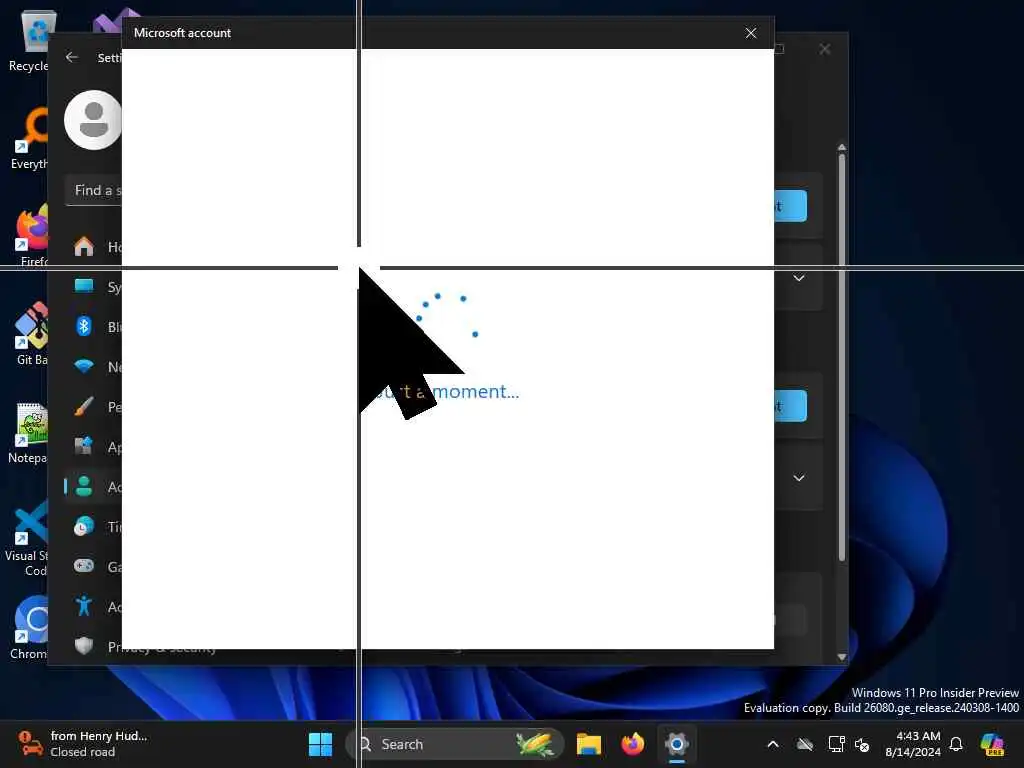Click scrollbar up arrow in Settings
The width and height of the screenshot is (1024, 768).
(842, 147)
